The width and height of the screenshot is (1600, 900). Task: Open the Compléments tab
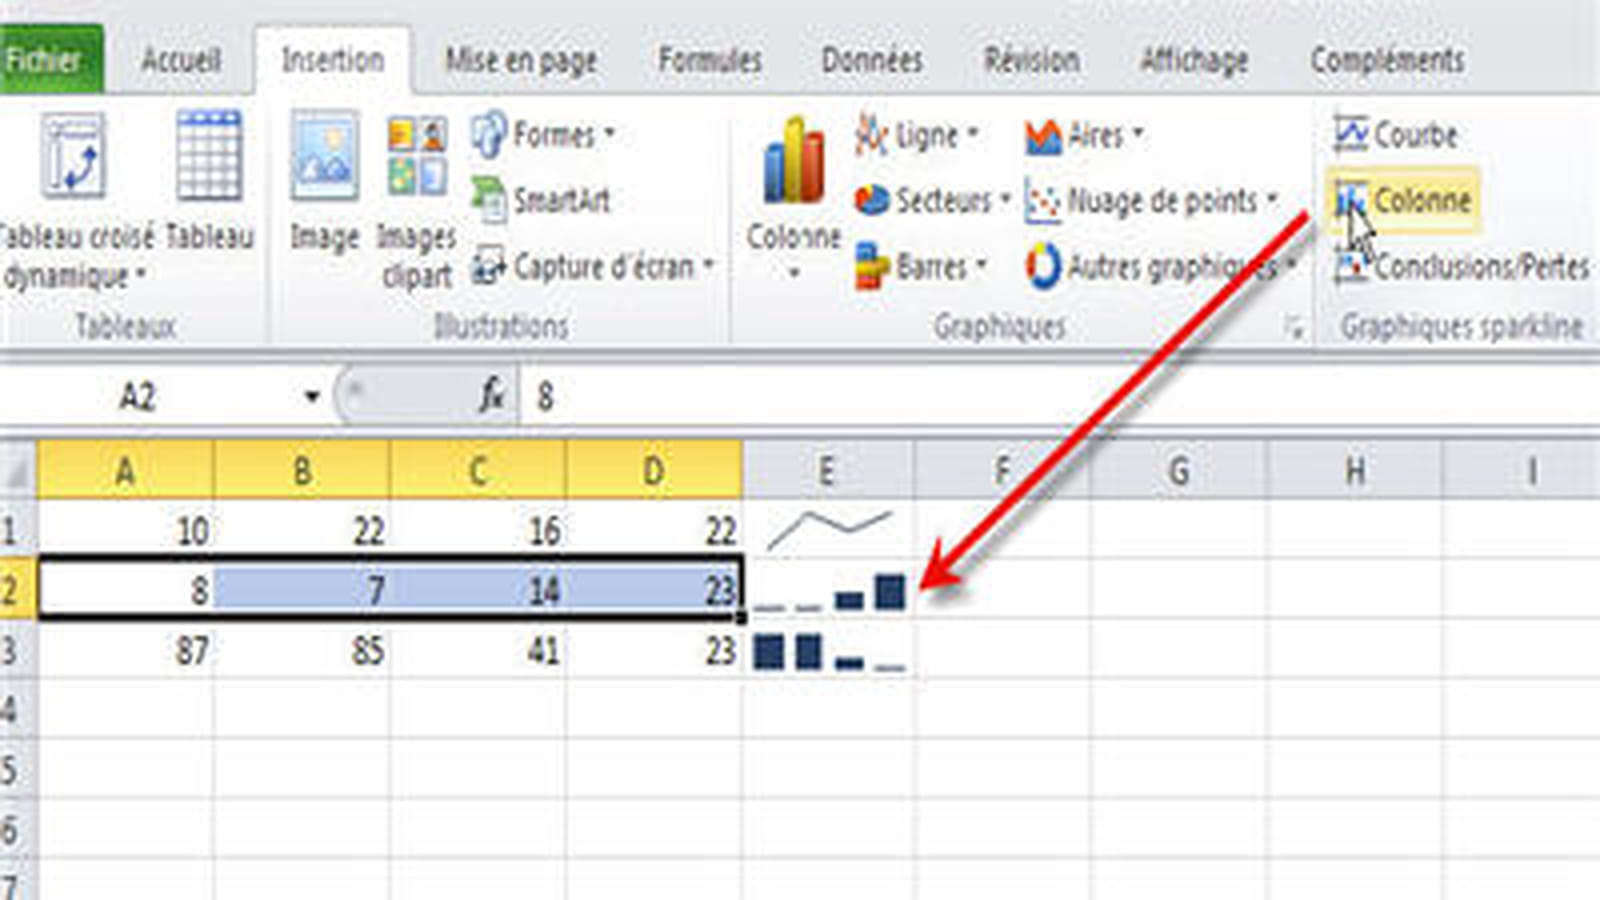(1387, 60)
